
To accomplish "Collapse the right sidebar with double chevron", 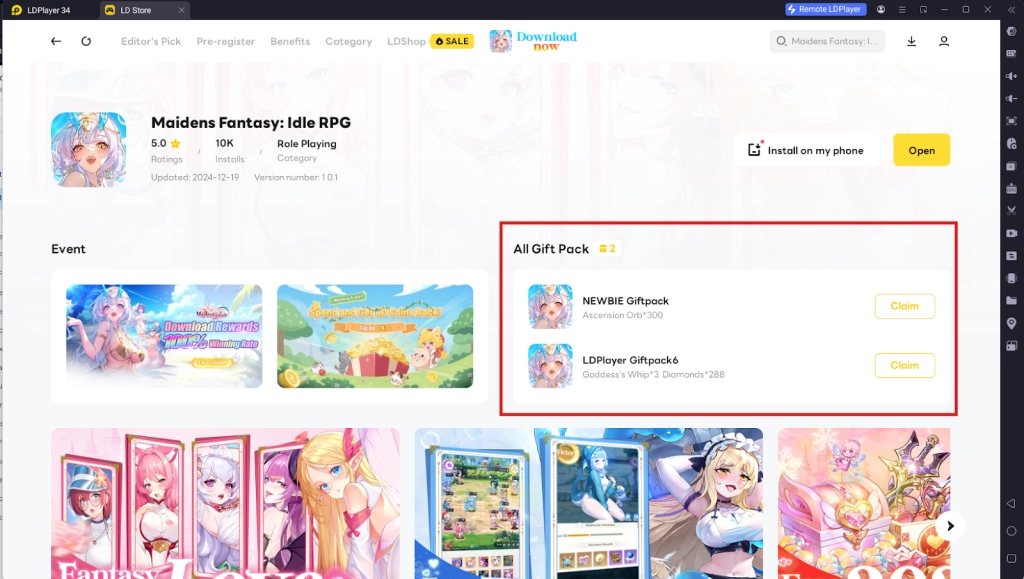I will [x=1012, y=10].
